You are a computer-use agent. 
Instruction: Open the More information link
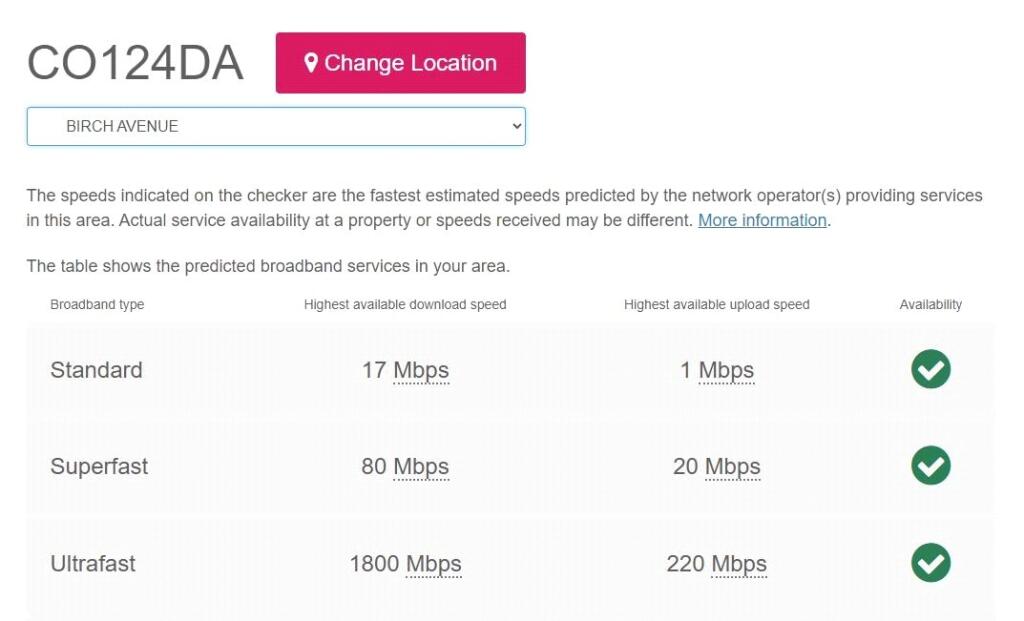coord(761,220)
